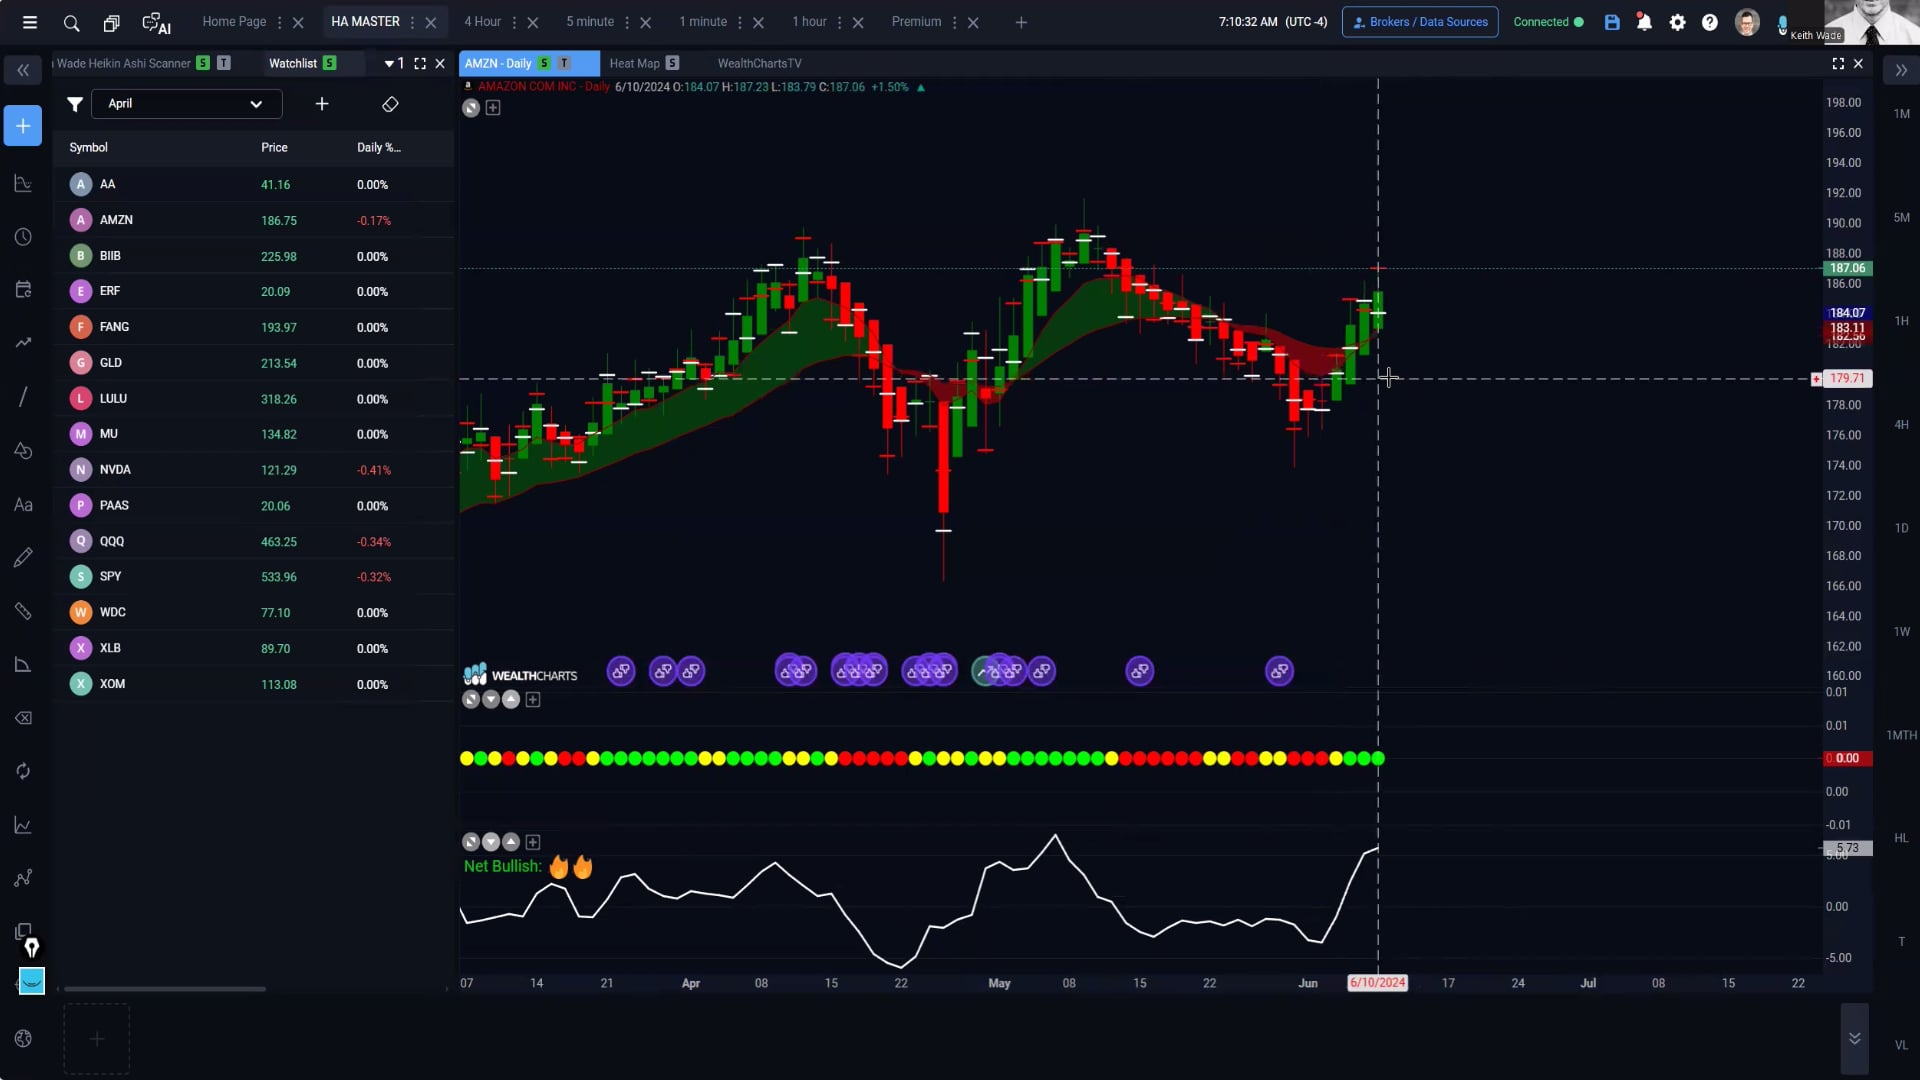Select the QQQ row in watchlist

pos(253,541)
